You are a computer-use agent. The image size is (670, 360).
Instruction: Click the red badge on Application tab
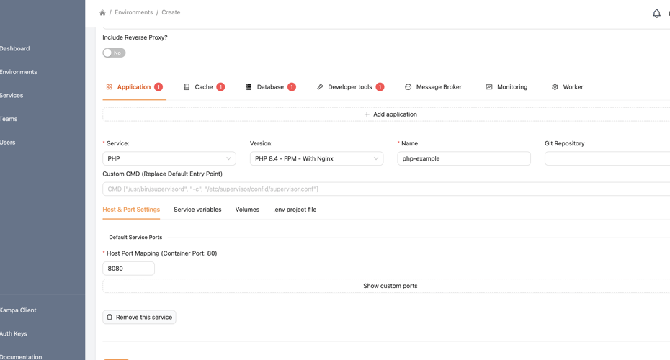(x=159, y=87)
